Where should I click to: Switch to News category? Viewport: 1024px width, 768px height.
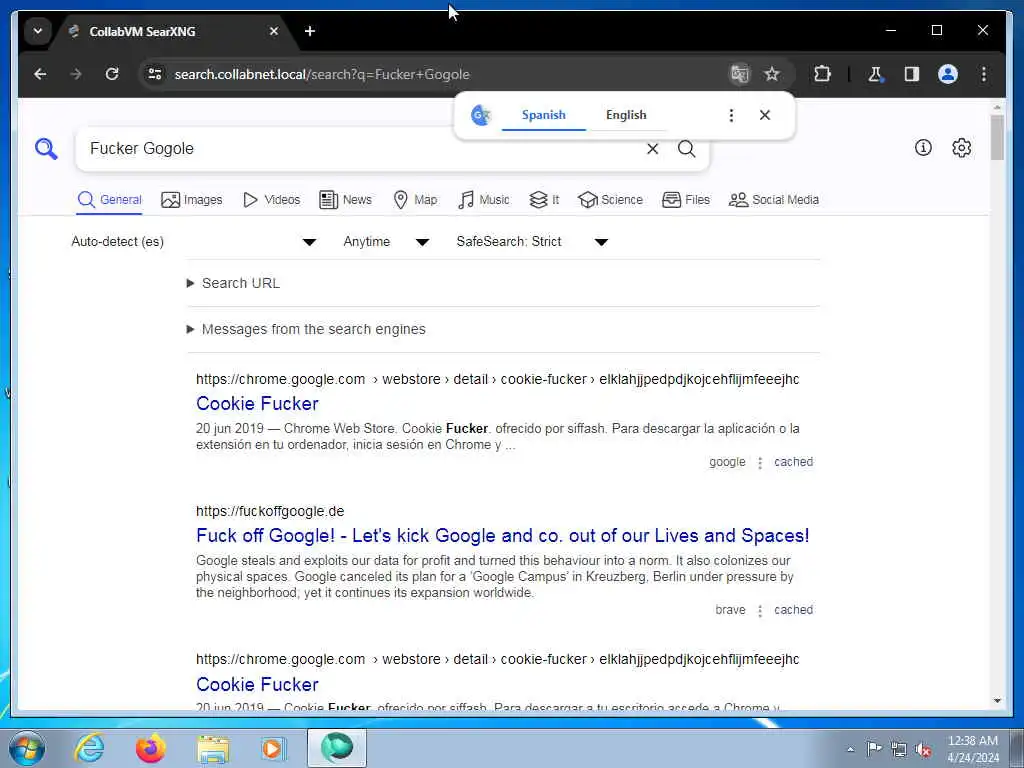tap(345, 200)
